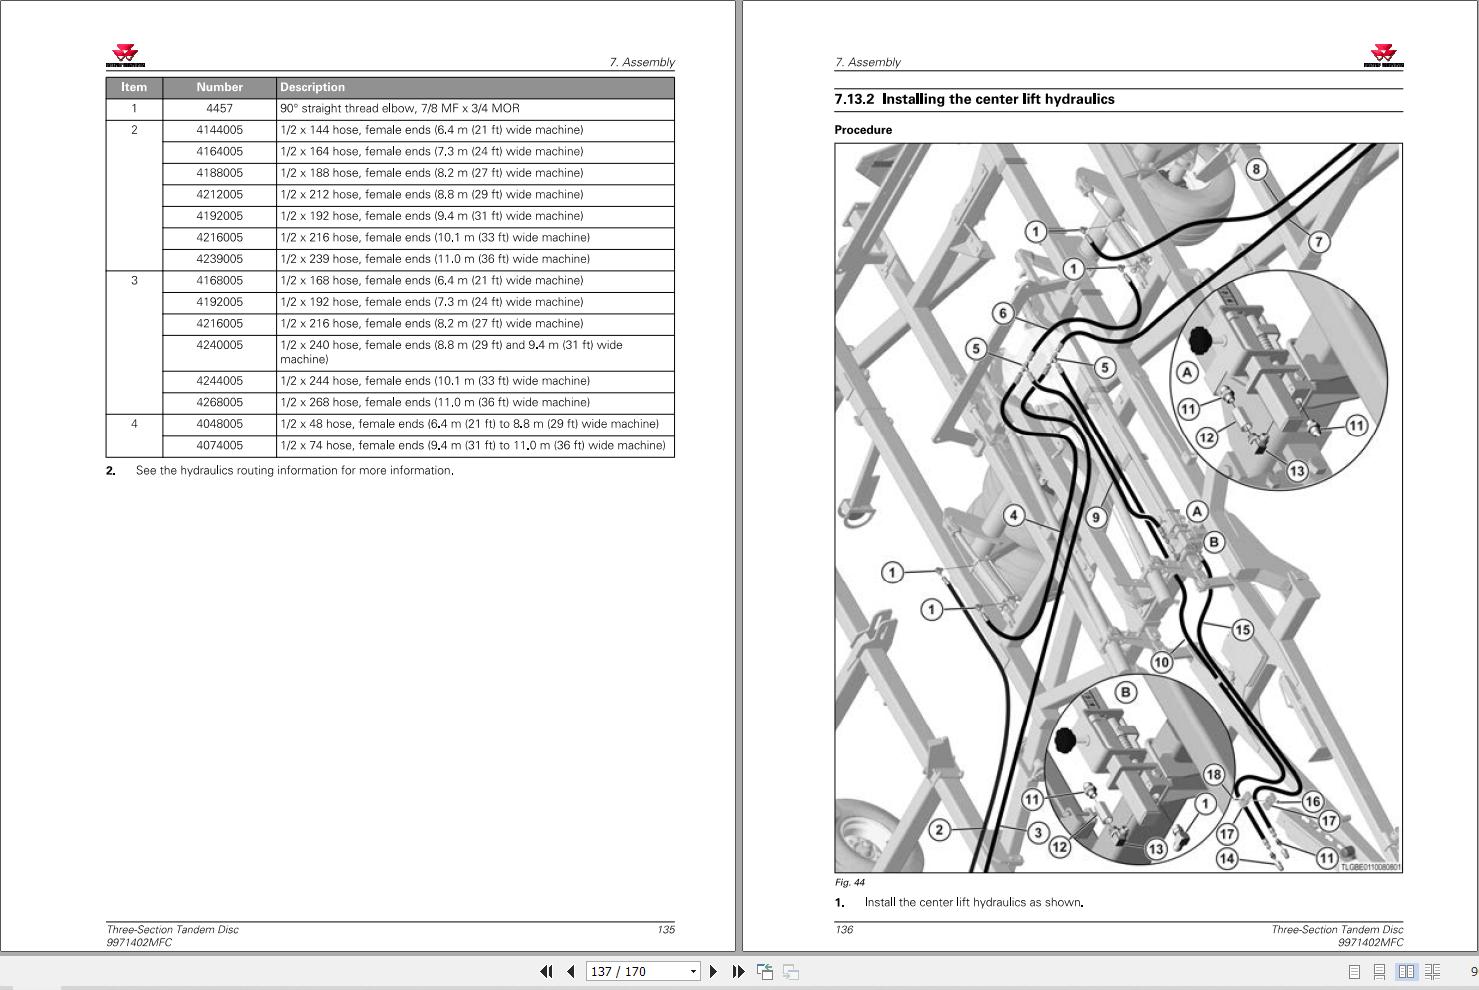
Task: Click part number 4457 in table
Action: coord(219,108)
